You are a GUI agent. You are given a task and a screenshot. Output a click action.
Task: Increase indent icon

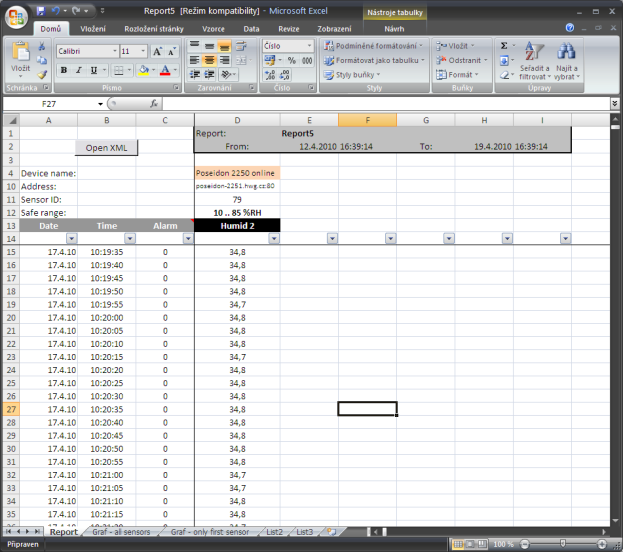(x=209, y=74)
